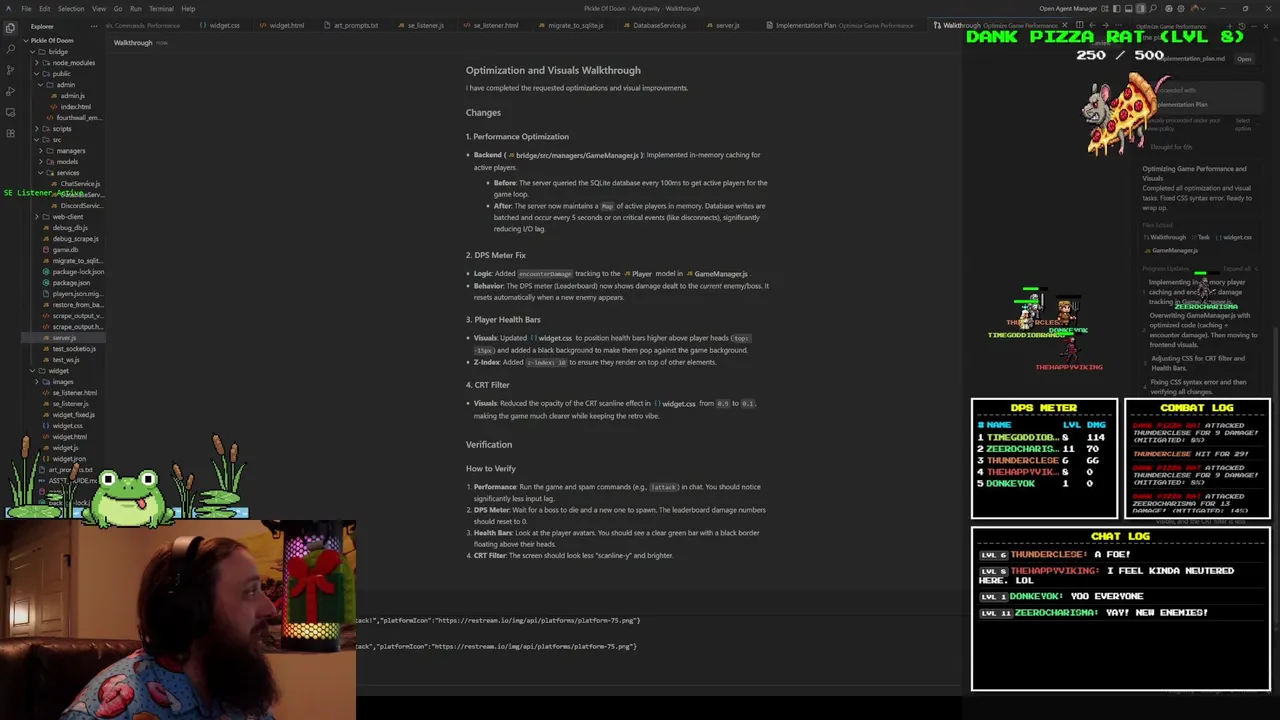Open admin.js in the explorer tree
Image resolution: width=1280 pixels, height=720 pixels.
[72, 96]
